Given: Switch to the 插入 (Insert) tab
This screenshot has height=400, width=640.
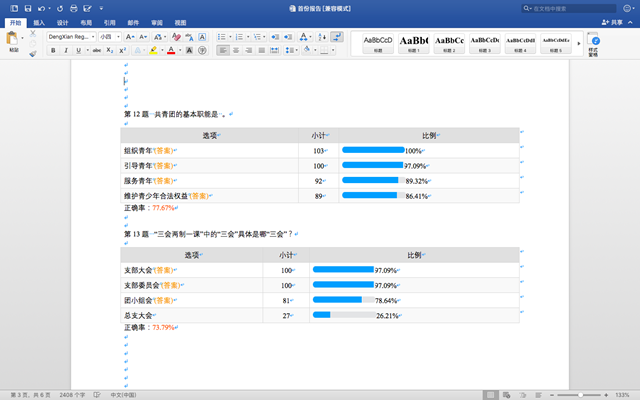Looking at the screenshot, I should (x=38, y=21).
